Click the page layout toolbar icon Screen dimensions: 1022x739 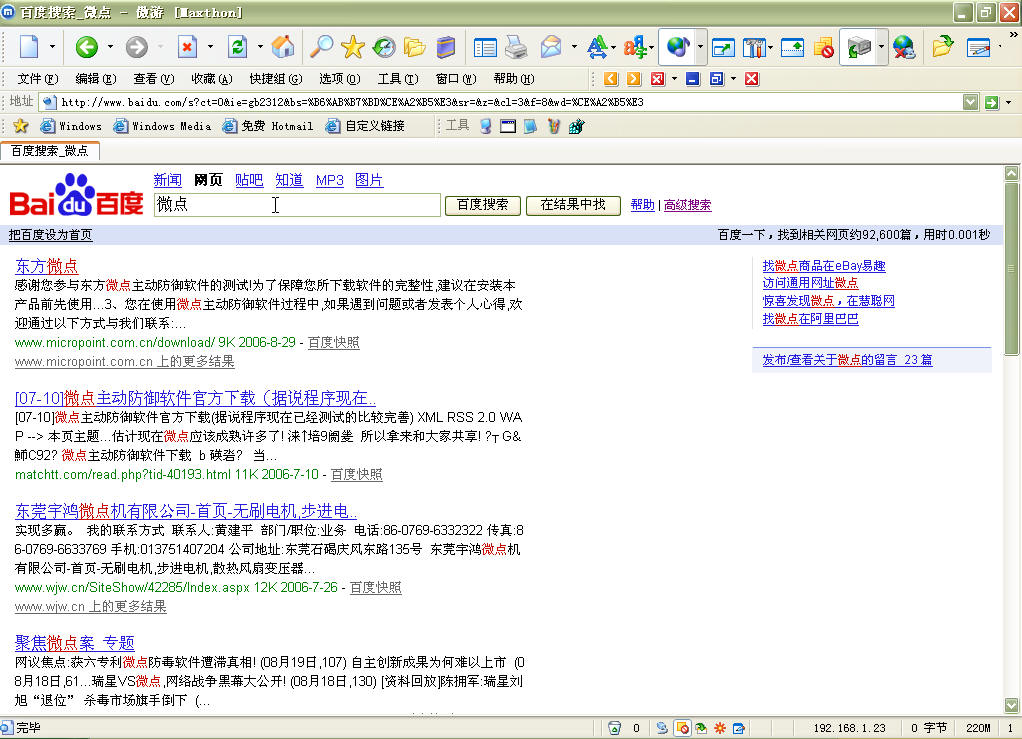pyautogui.click(x=485, y=47)
